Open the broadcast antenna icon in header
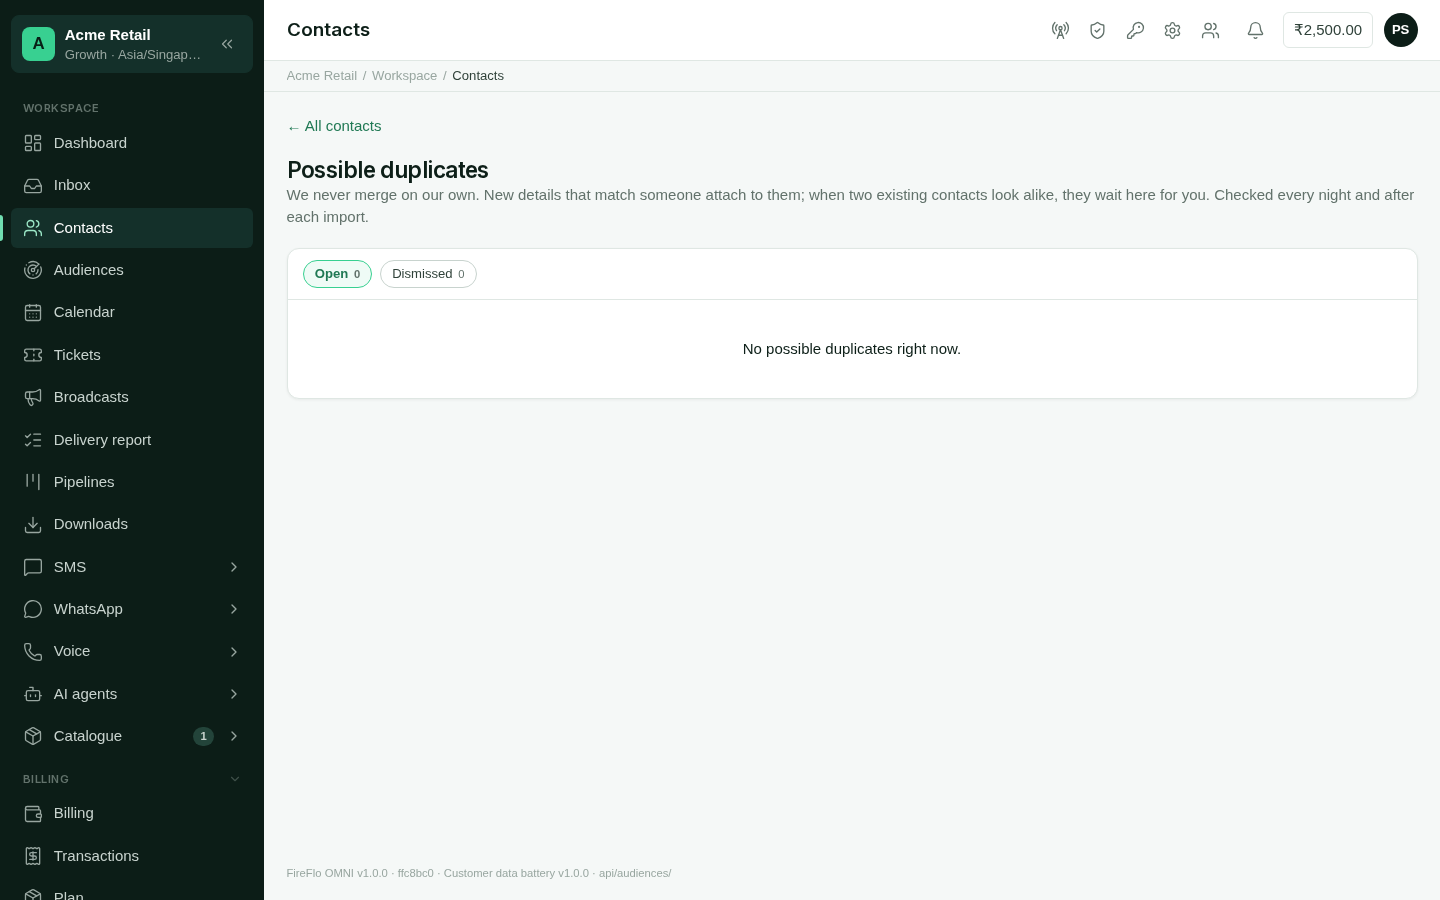This screenshot has width=1440, height=900. pos(1060,30)
